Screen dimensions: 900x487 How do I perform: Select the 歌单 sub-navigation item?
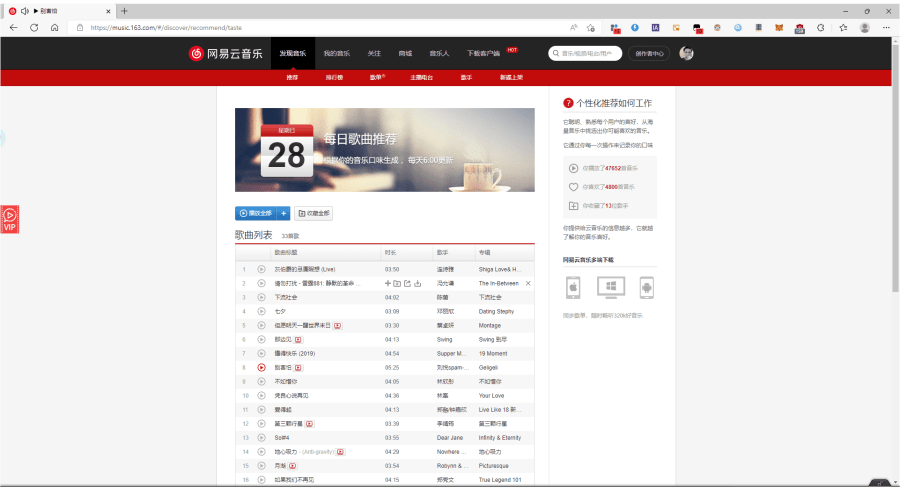377,78
